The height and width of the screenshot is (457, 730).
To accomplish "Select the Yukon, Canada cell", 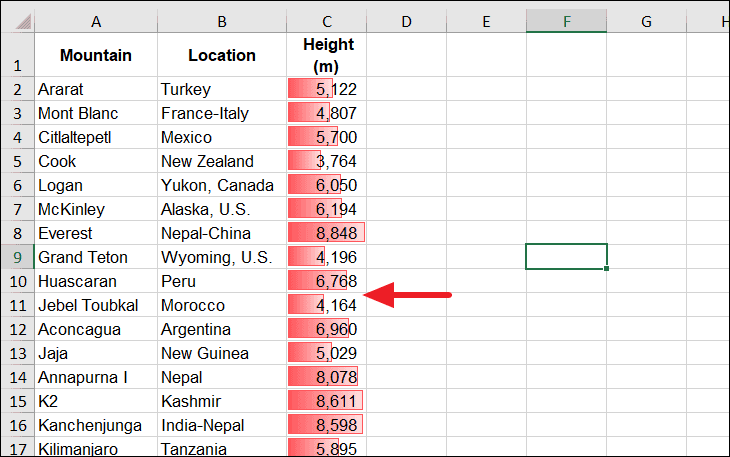I will tap(222, 185).
